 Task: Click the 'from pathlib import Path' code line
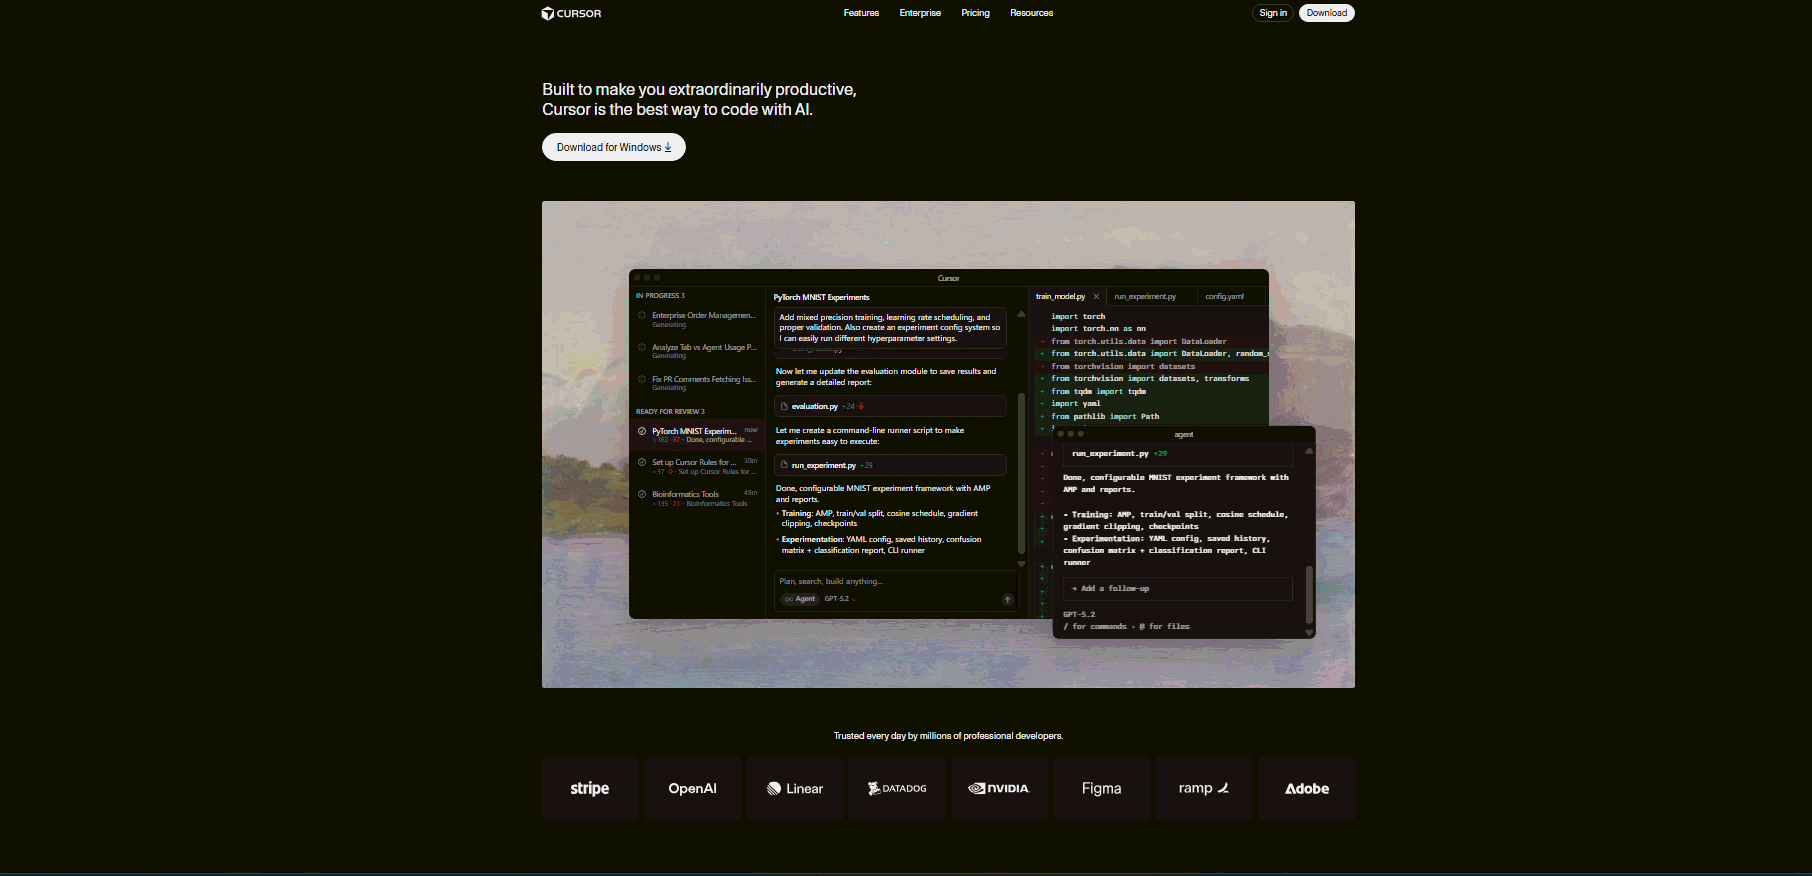(x=1105, y=416)
